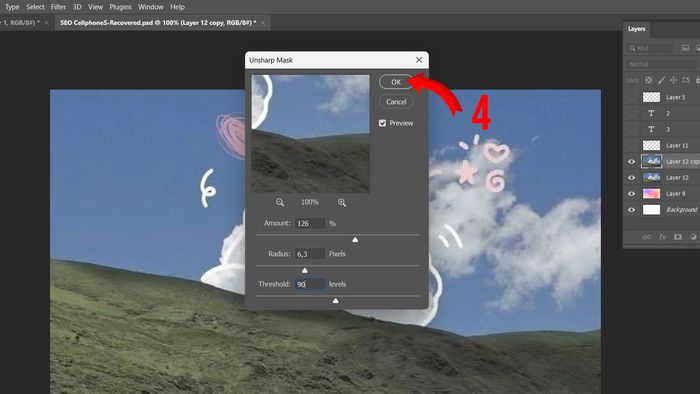This screenshot has height=394, width=700.
Task: Show text layer 2 via visibility box
Action: coord(631,113)
